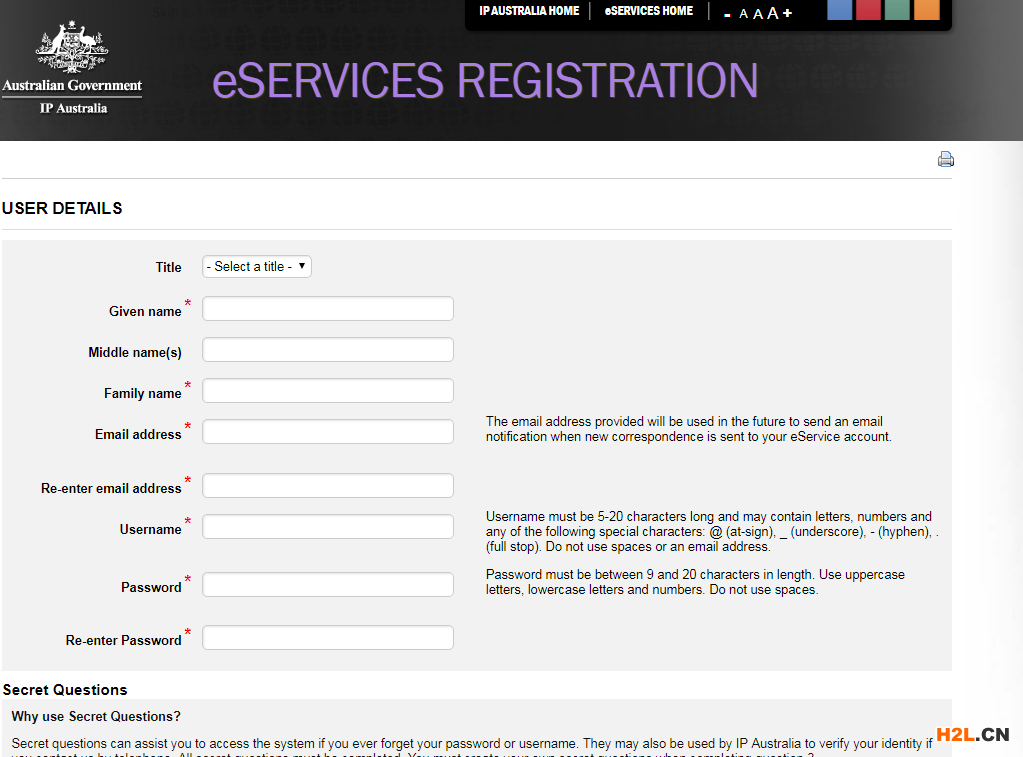Click the Password entry field
Viewport: 1023px width, 757px height.
pos(328,585)
